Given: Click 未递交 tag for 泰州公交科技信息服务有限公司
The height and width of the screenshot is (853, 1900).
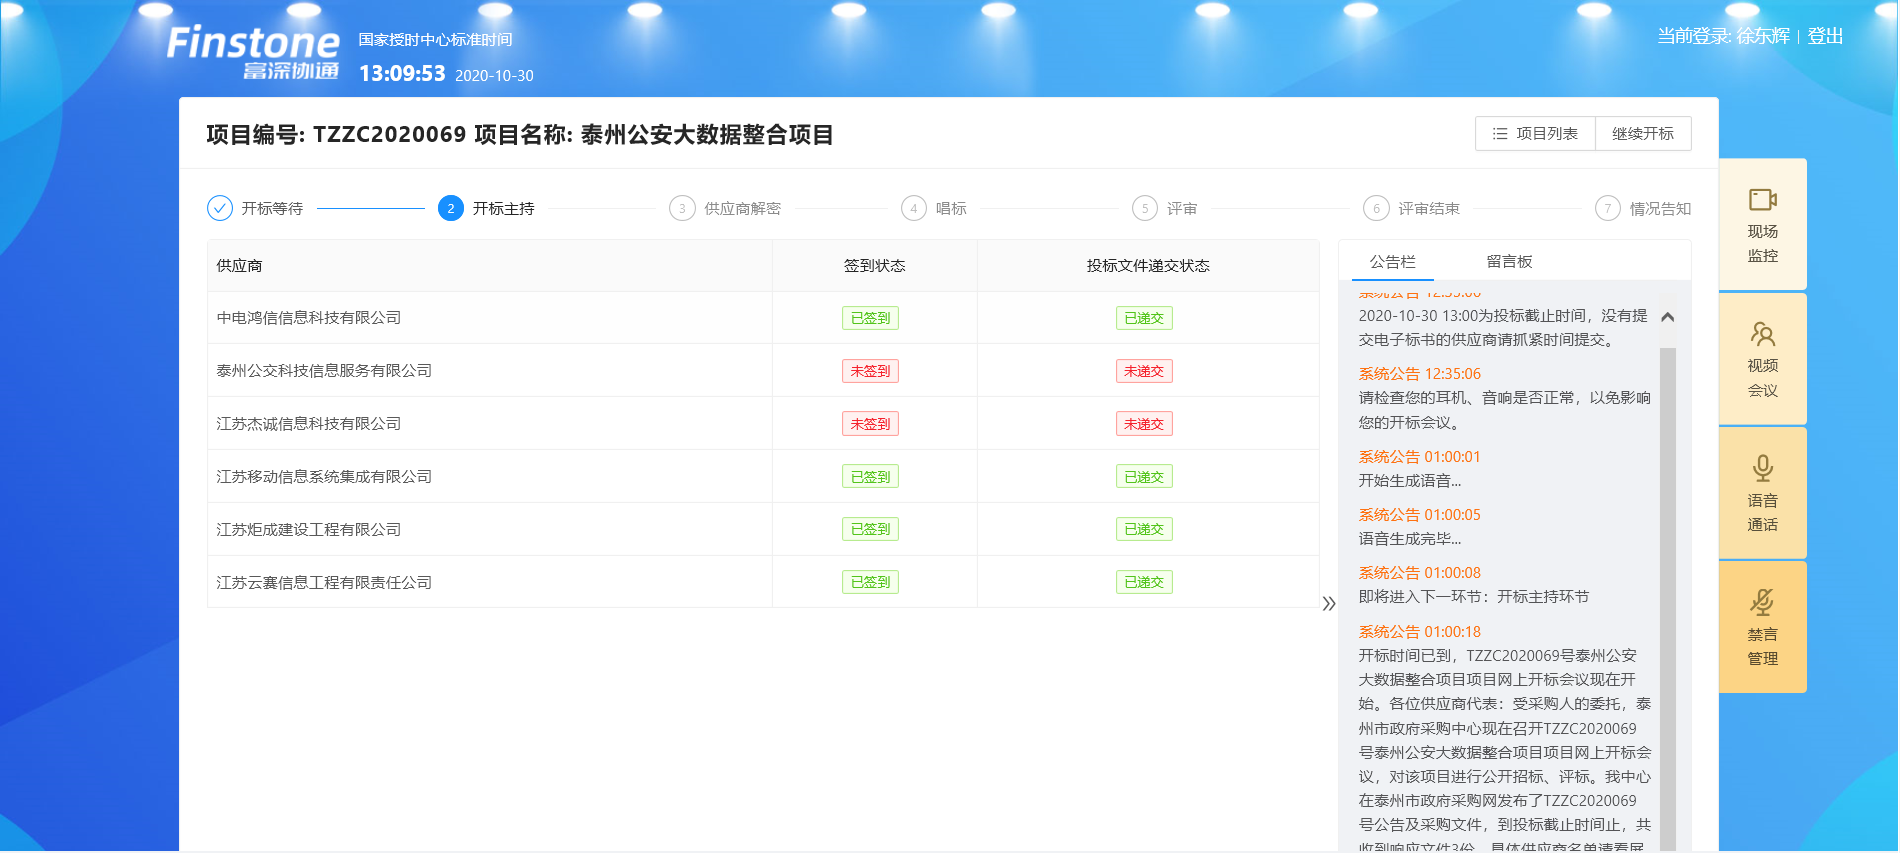Looking at the screenshot, I should pos(1144,371).
